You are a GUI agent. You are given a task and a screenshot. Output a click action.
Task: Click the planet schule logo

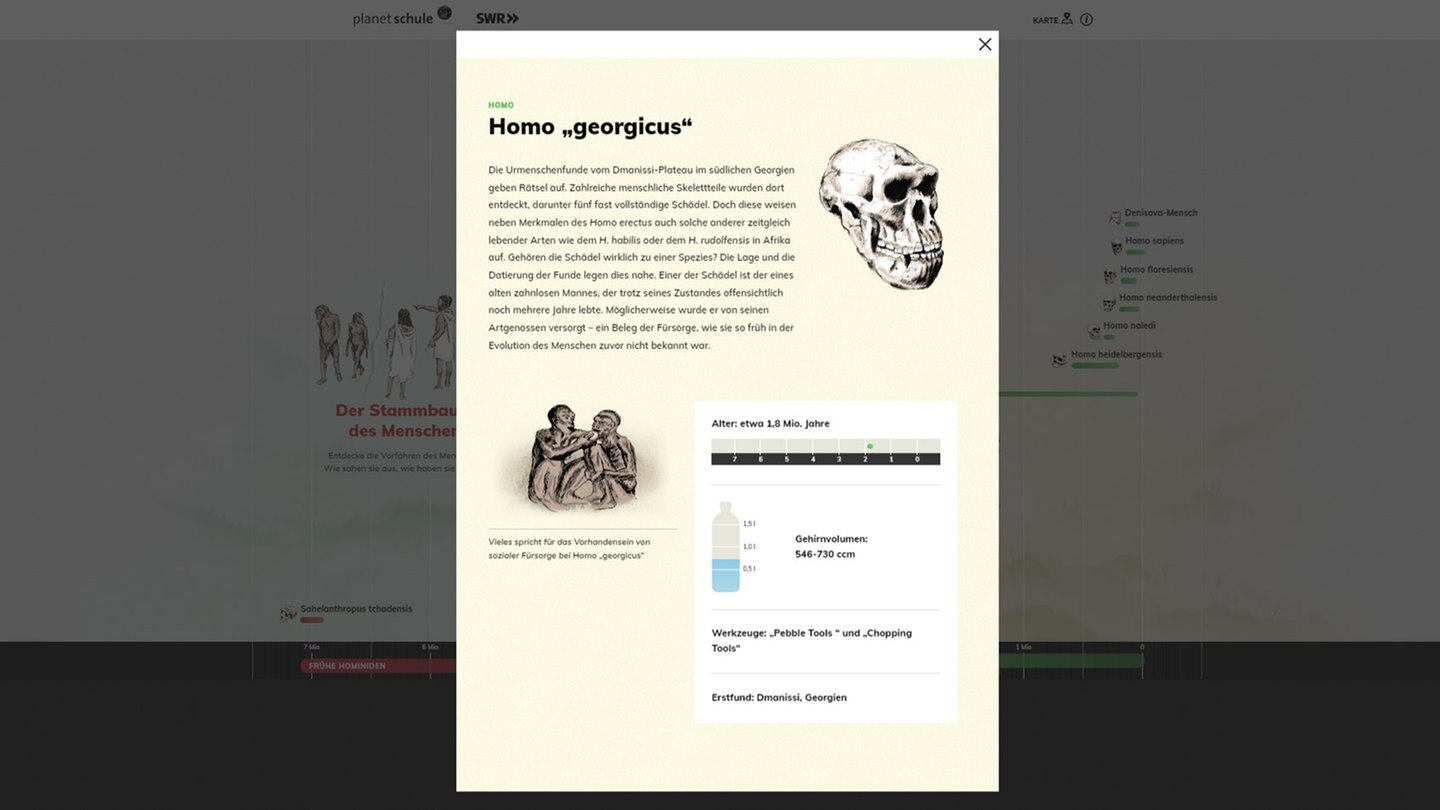point(401,17)
